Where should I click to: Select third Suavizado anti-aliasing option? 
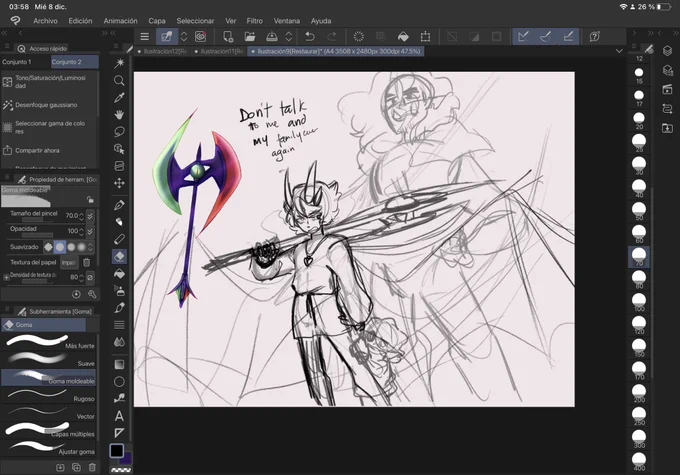click(x=71, y=247)
